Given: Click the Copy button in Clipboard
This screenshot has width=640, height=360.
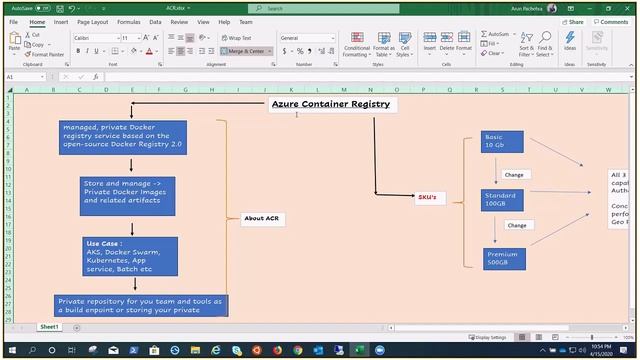Looking at the screenshot, I should (x=34, y=44).
